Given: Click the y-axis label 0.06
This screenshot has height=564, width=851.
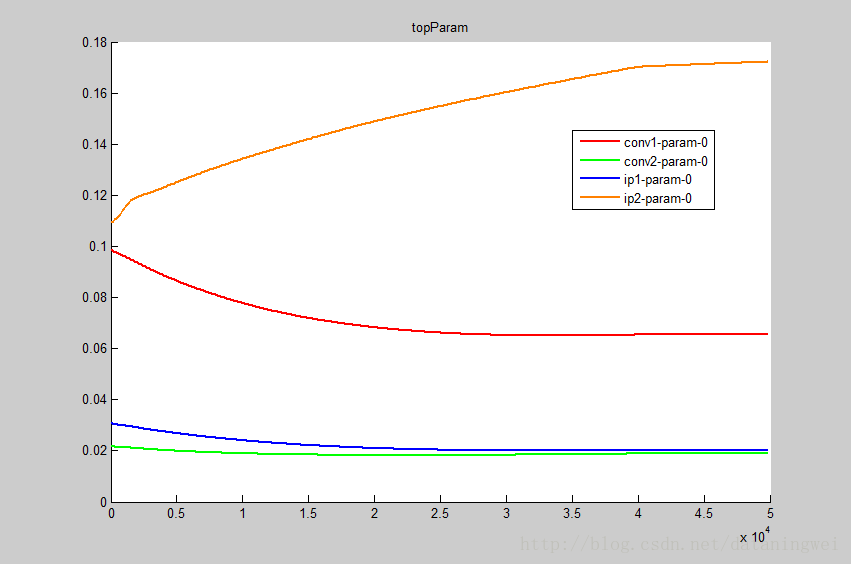Looking at the screenshot, I should point(94,348).
